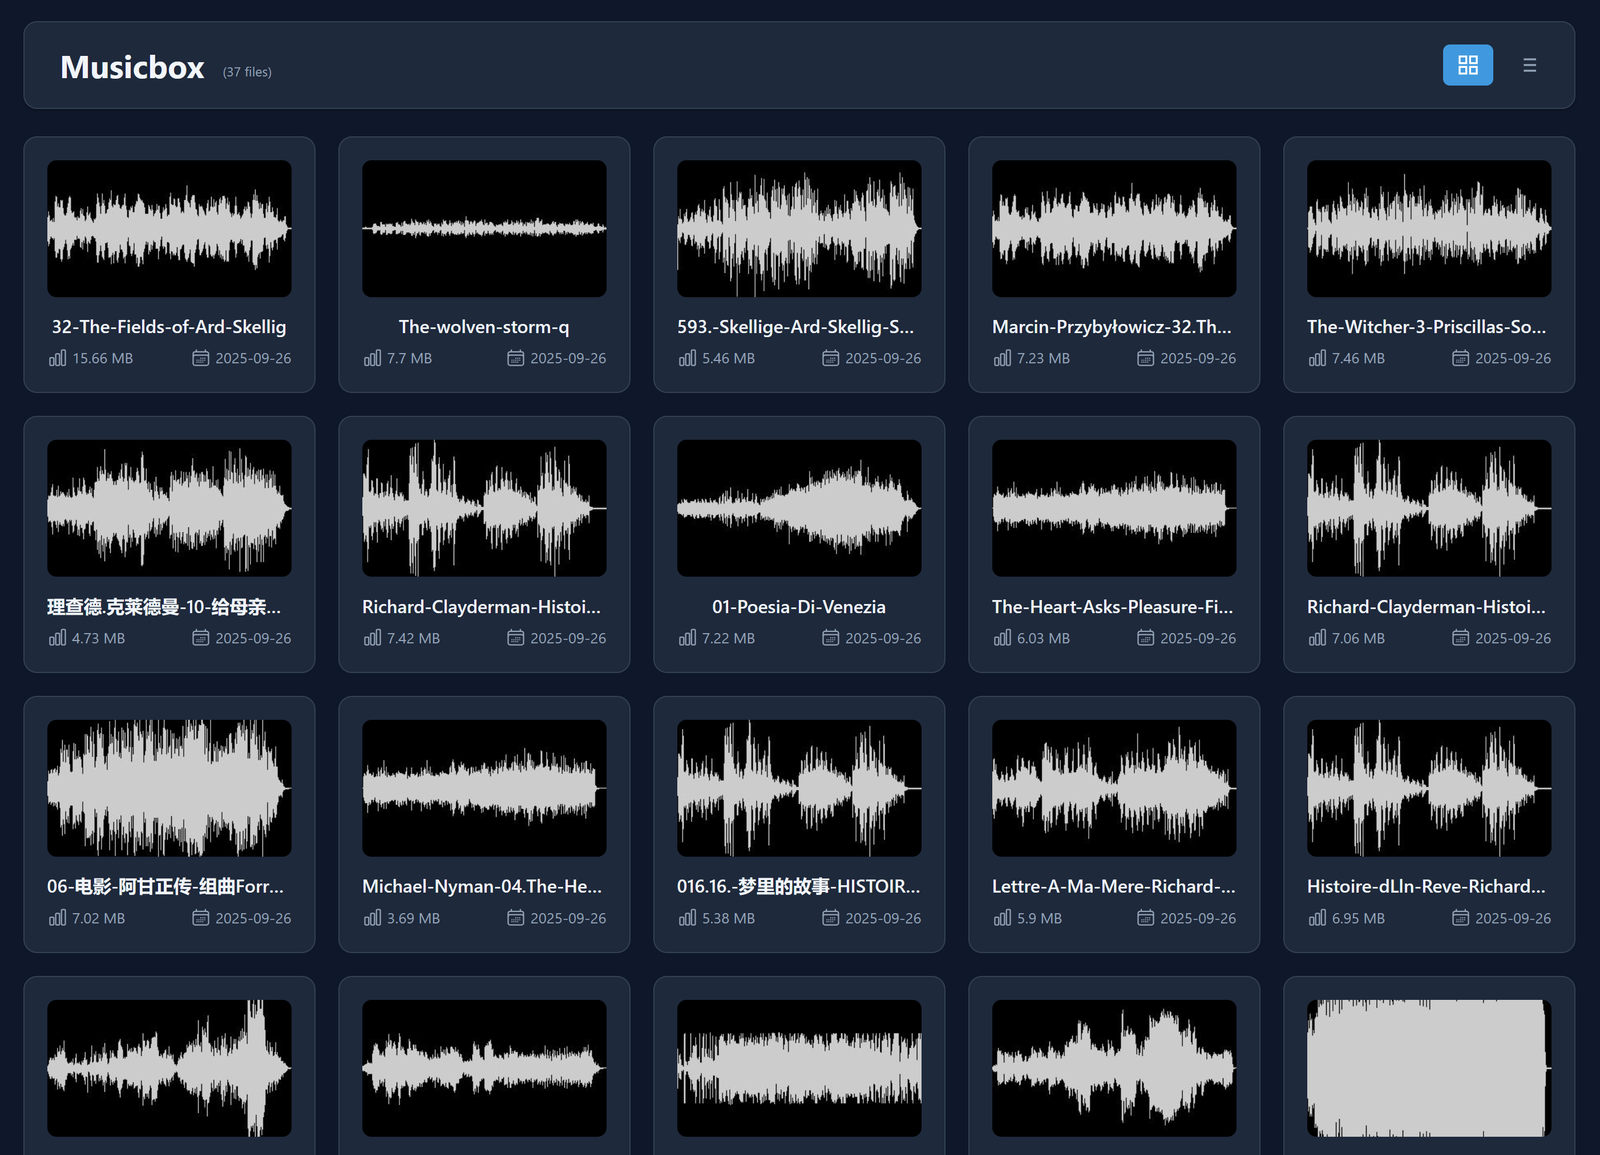Click the size bars icon on Michael-Nyman card

[373, 917]
